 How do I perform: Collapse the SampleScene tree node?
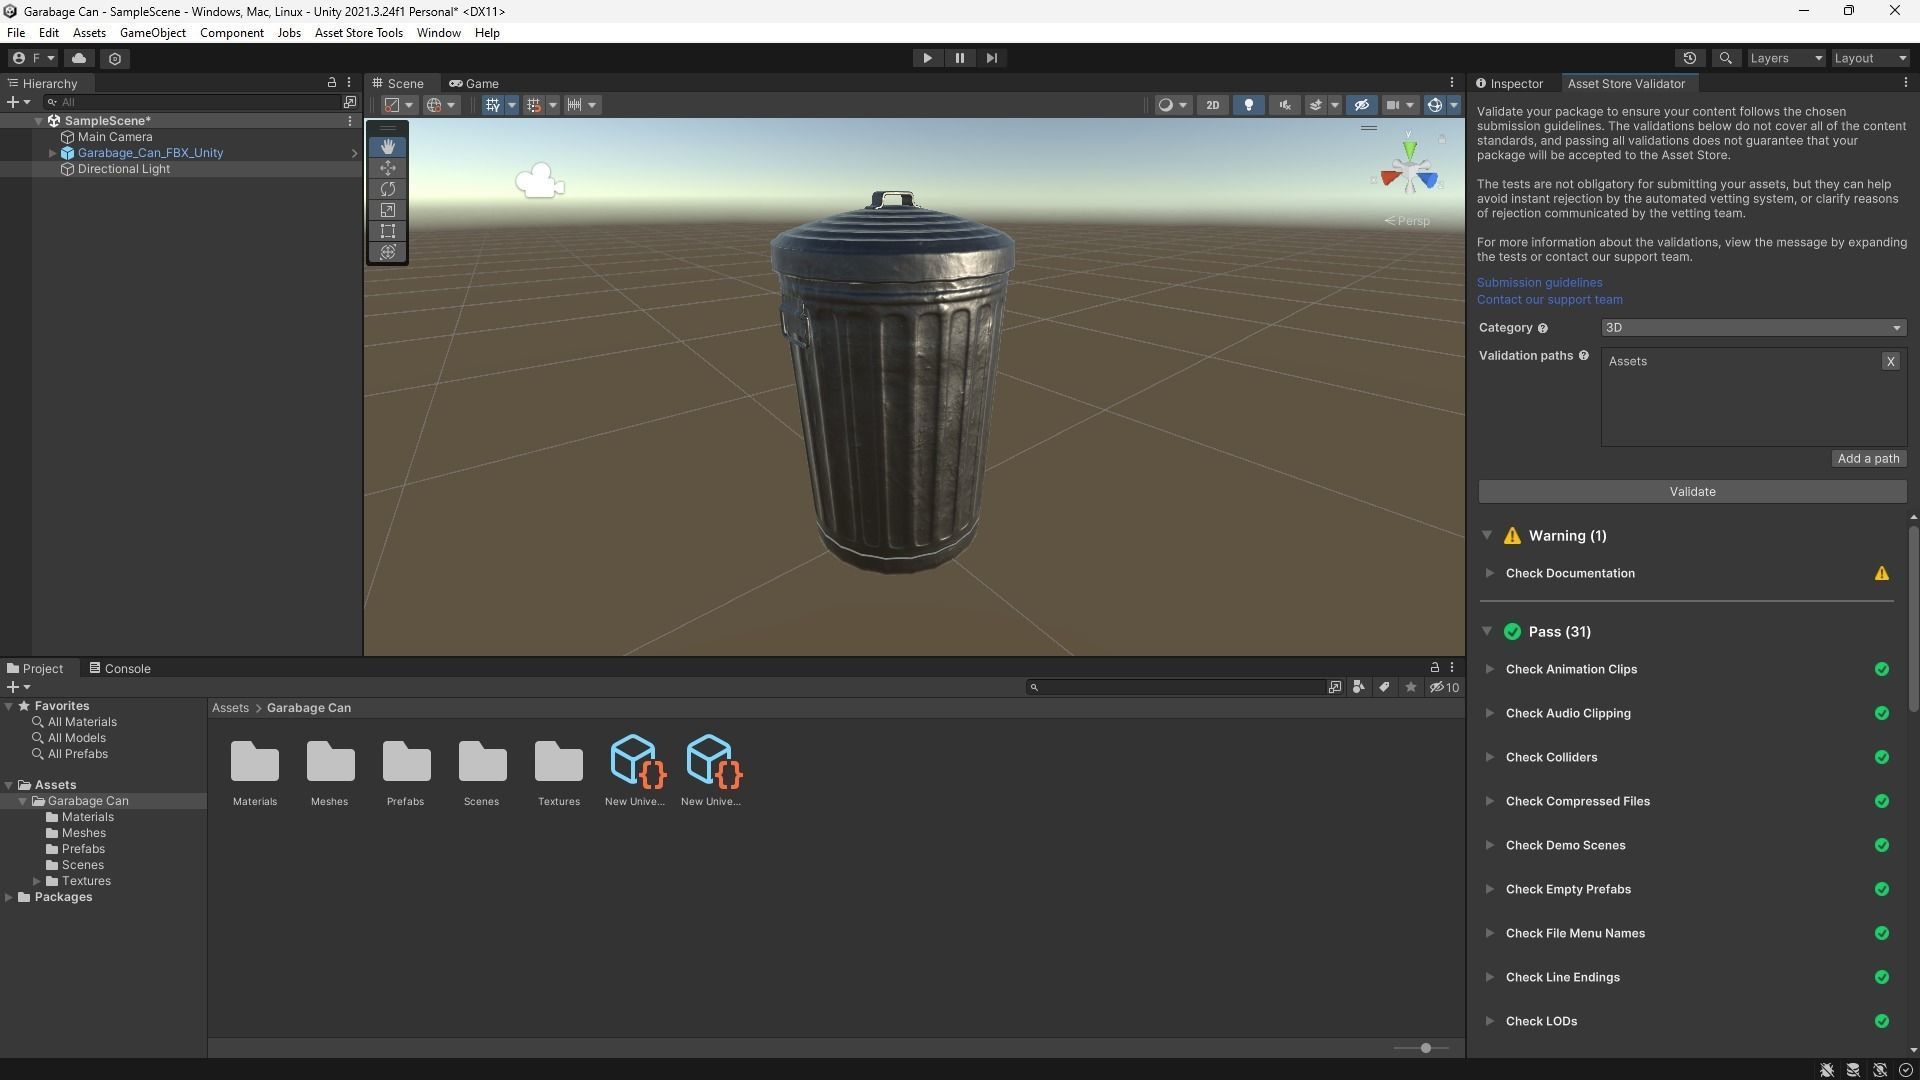click(39, 121)
